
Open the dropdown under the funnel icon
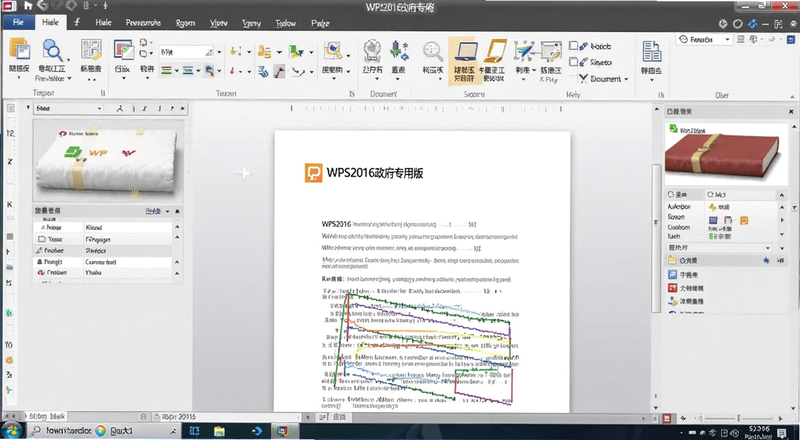pos(523,80)
